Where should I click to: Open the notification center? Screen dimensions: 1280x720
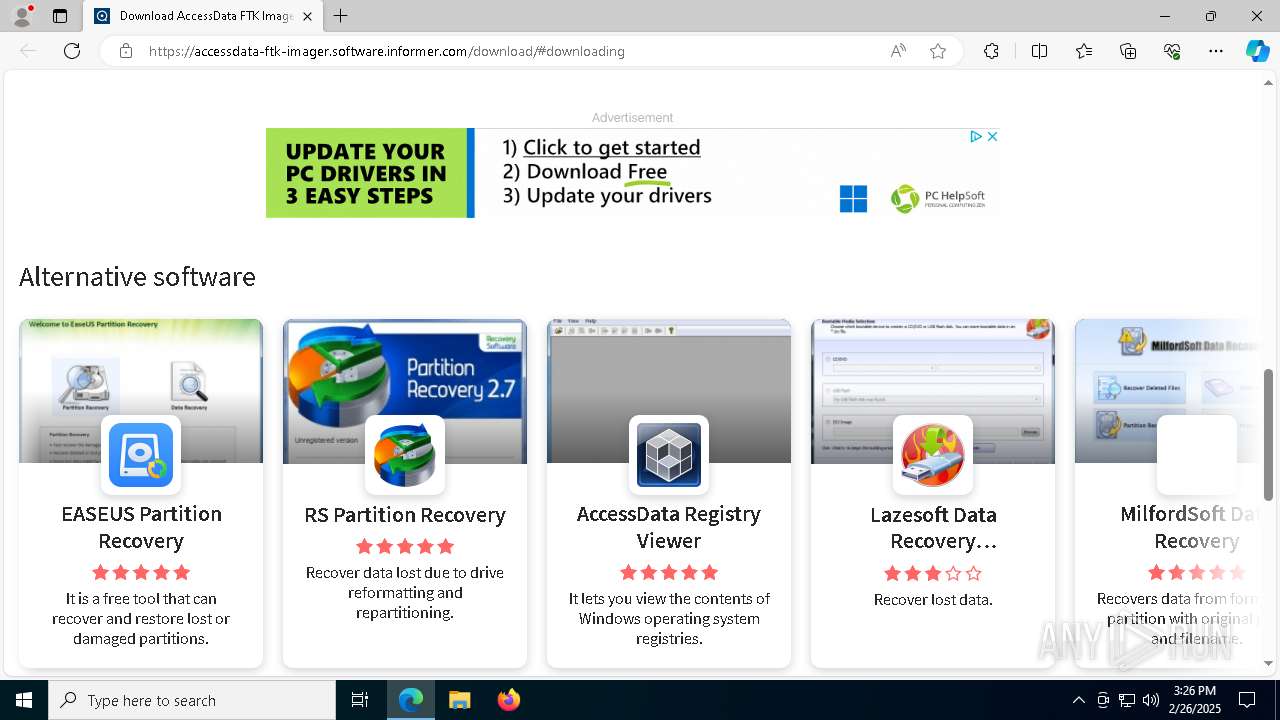[1248, 700]
